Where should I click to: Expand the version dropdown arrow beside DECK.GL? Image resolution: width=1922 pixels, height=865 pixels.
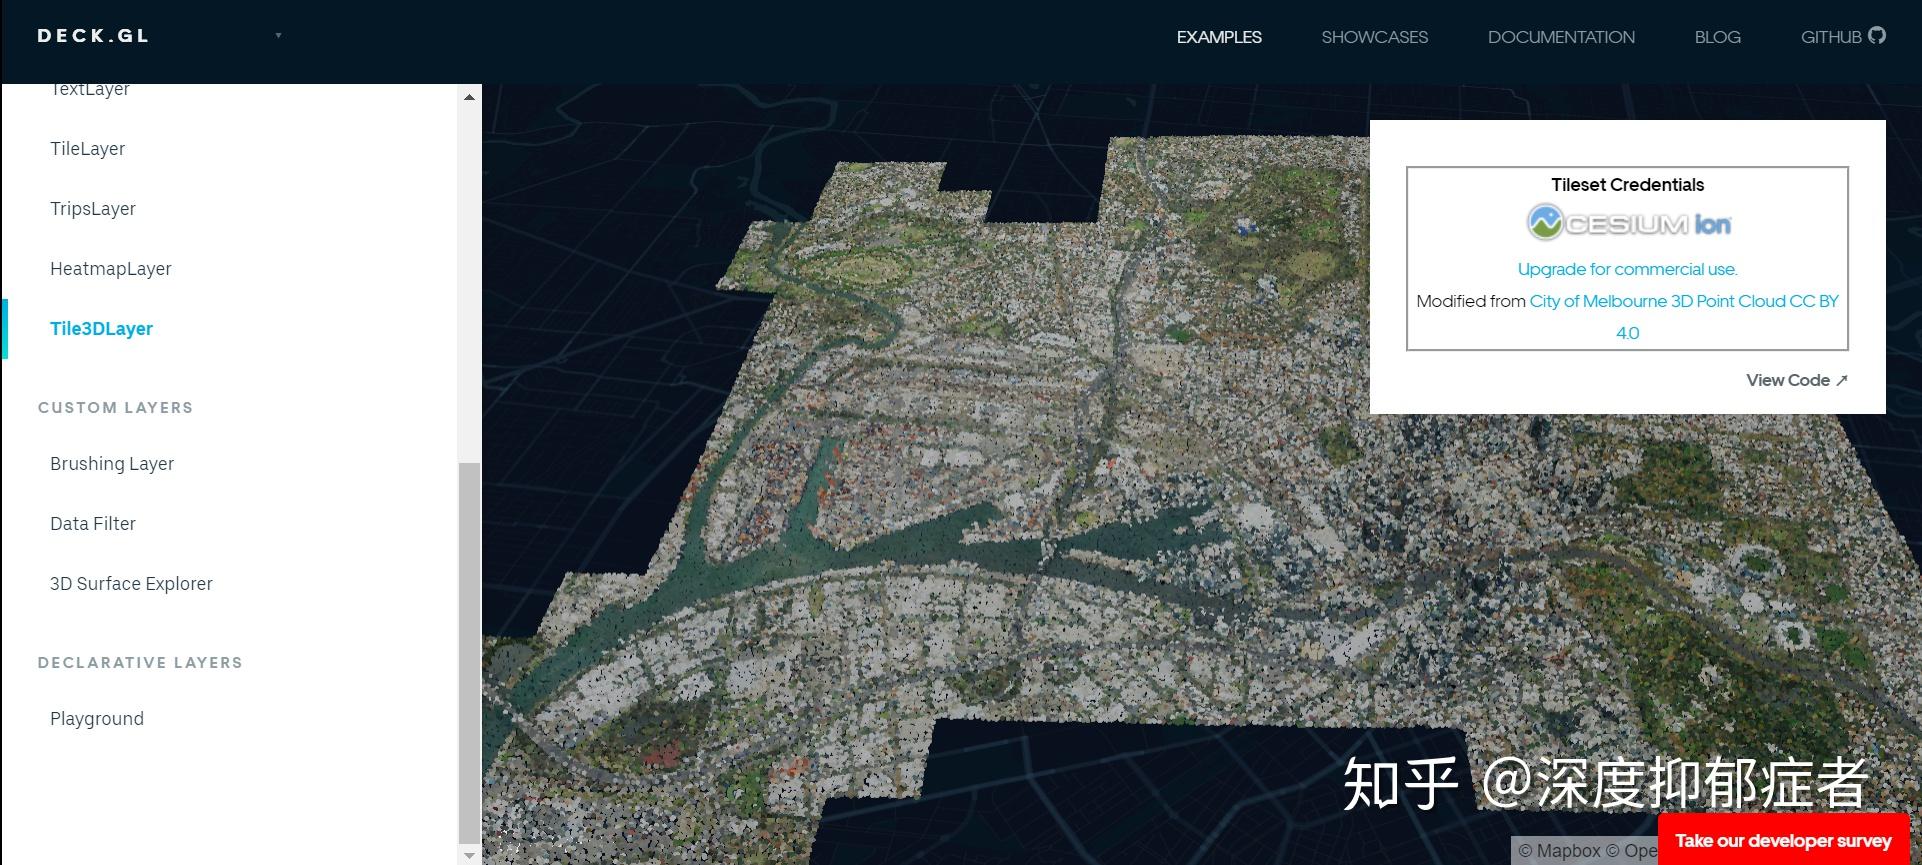278,36
